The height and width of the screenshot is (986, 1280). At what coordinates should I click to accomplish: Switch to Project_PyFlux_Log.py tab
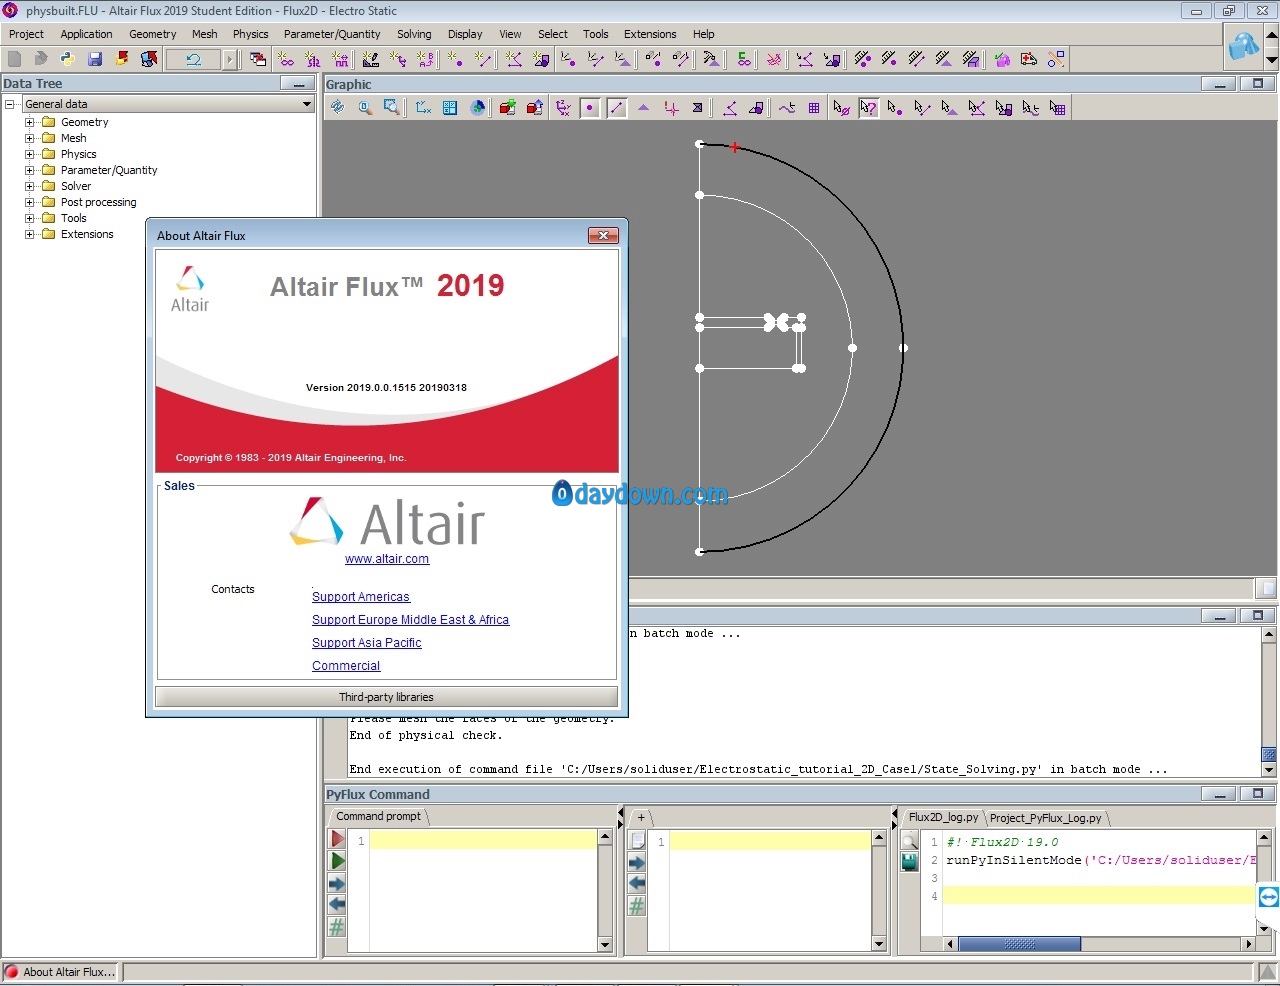pos(1045,818)
